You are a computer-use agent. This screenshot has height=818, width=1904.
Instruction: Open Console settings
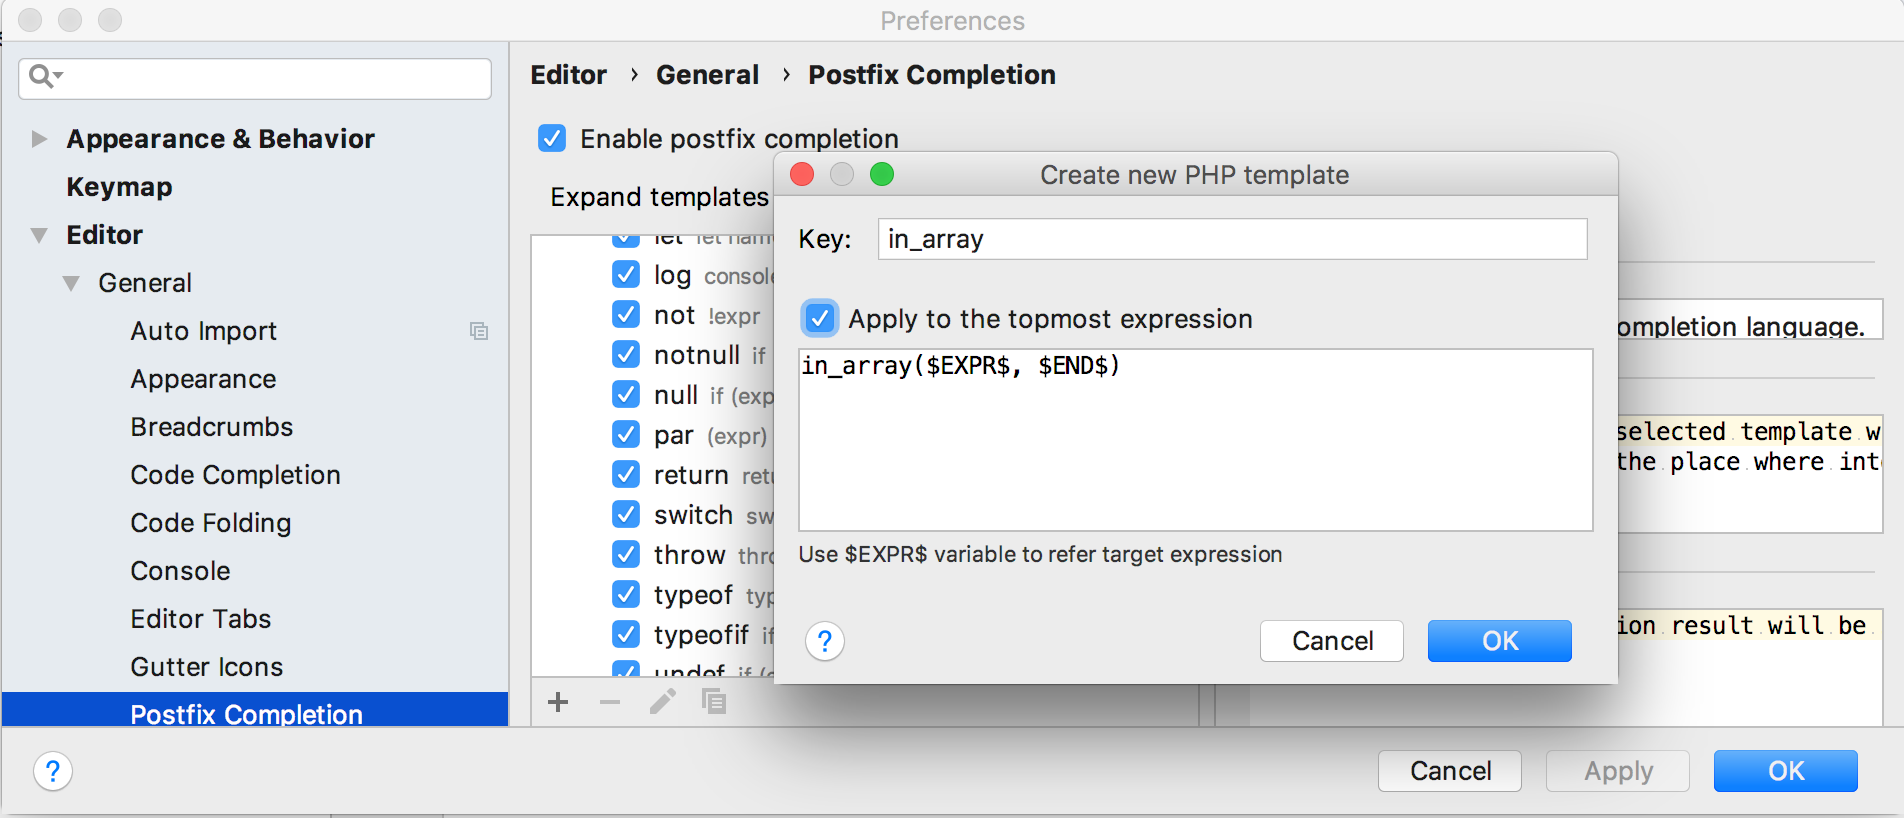[x=180, y=571]
